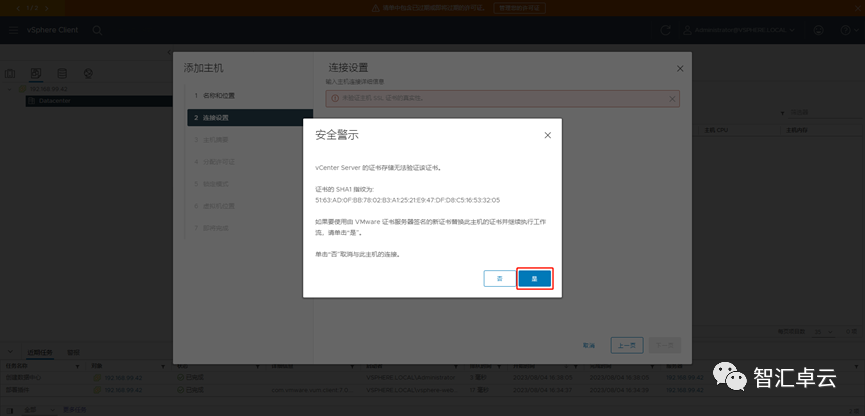This screenshot has height=416, width=865.
Task: Click the 创建数据中心 task name
Action: (23, 378)
